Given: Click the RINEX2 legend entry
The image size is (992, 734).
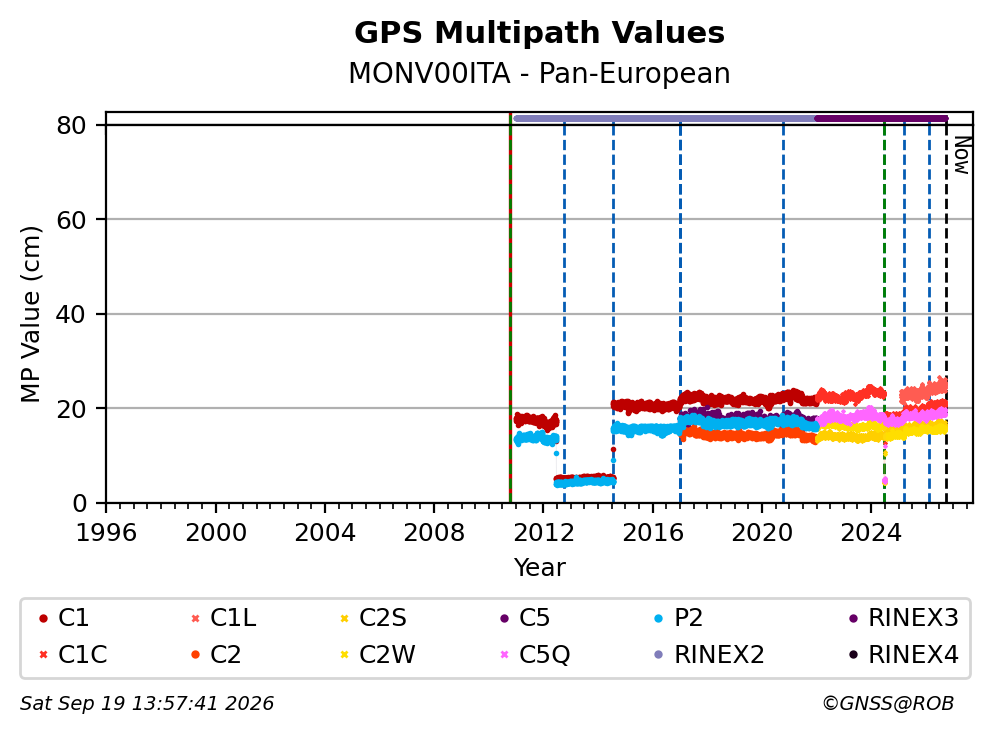Looking at the screenshot, I should (x=709, y=654).
